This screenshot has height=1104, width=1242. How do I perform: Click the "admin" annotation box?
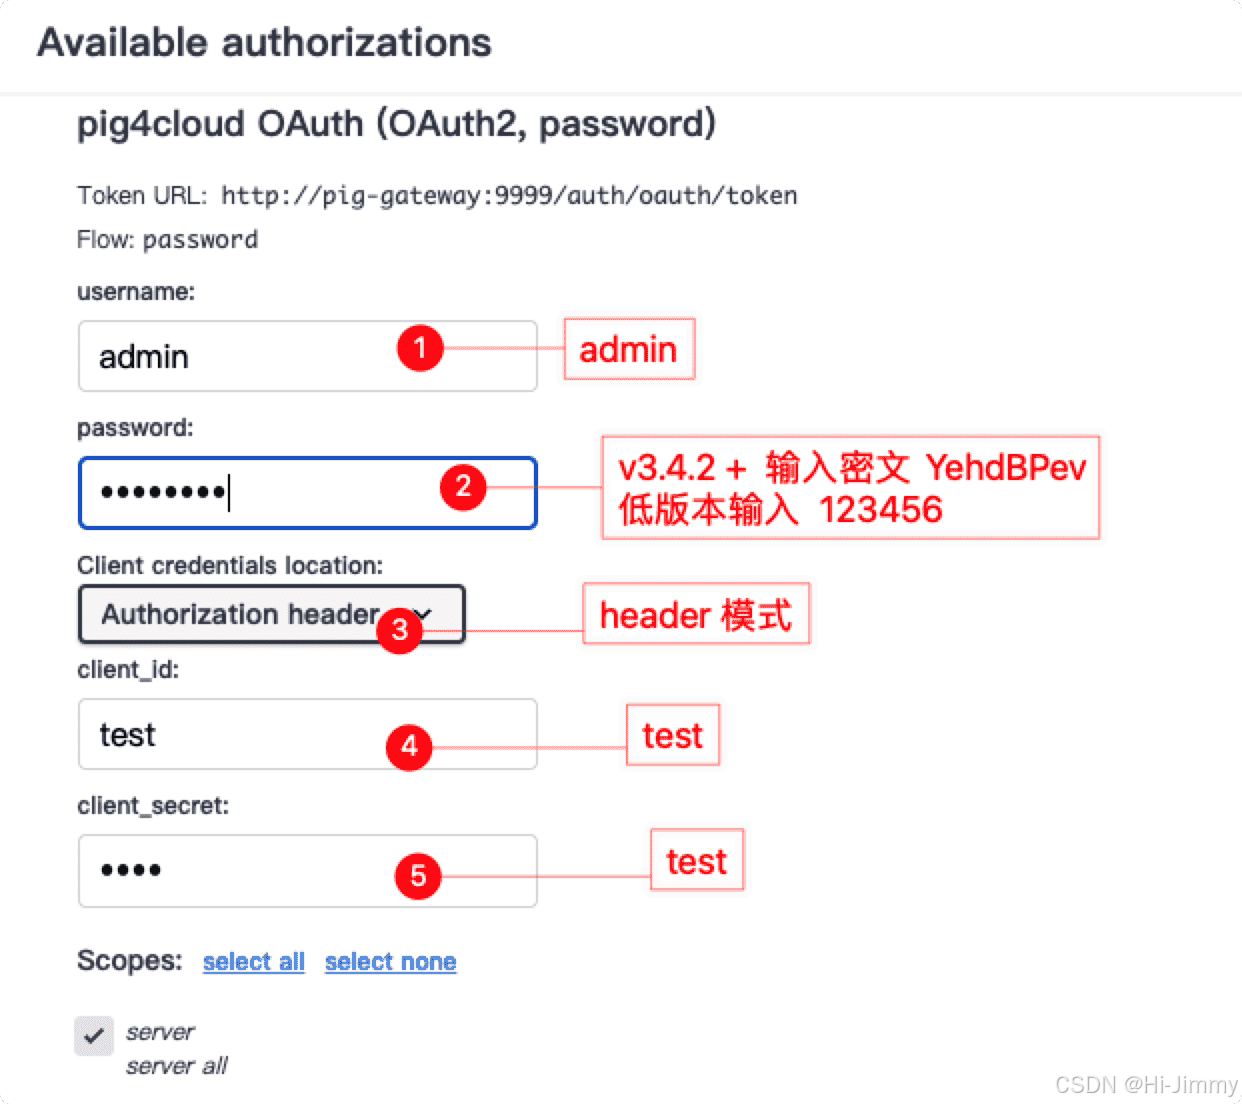[x=628, y=350]
